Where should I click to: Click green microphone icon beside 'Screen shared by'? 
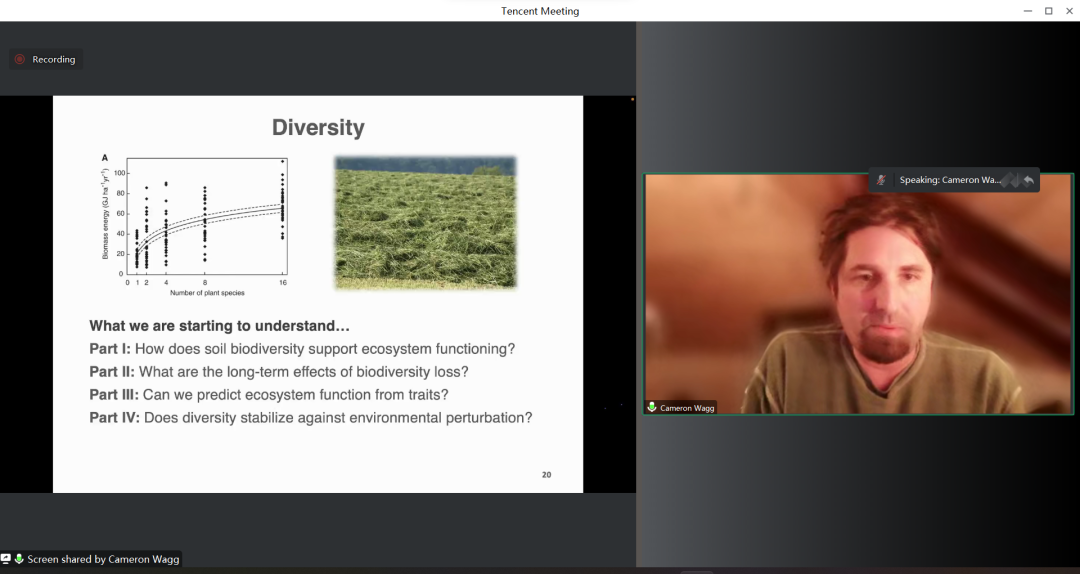click(19, 559)
